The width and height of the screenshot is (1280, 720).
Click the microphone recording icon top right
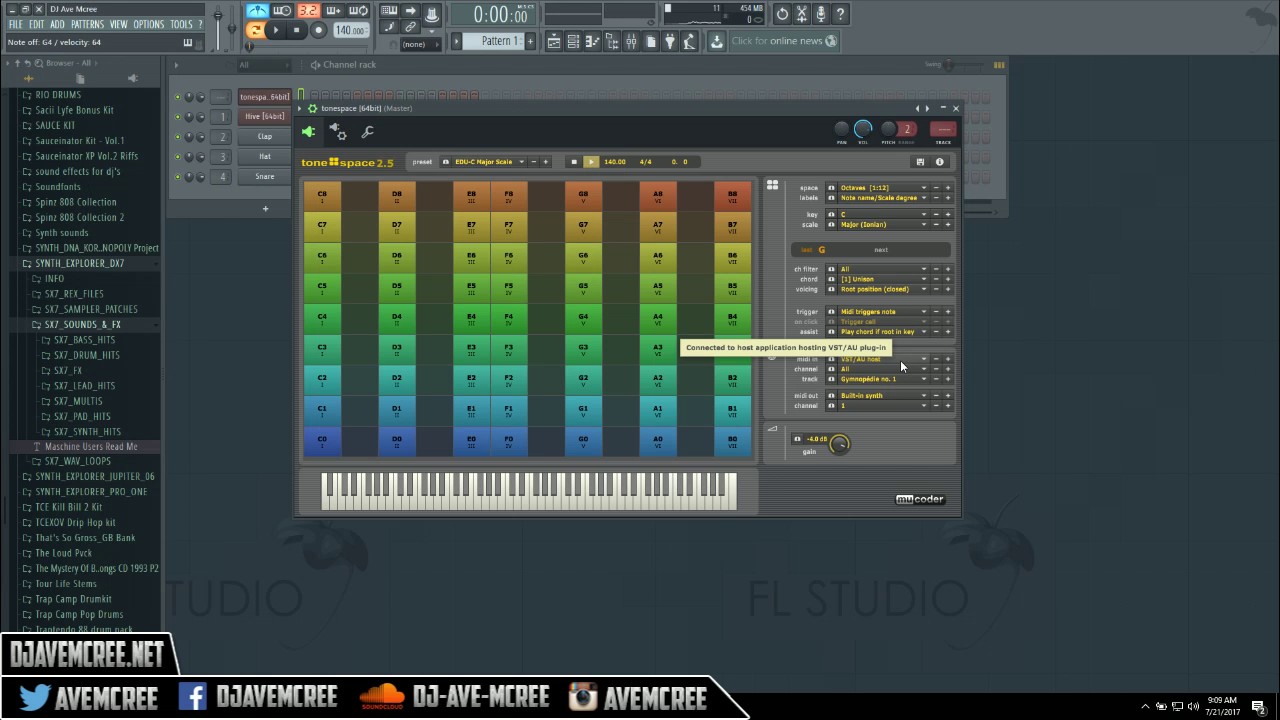tap(820, 14)
